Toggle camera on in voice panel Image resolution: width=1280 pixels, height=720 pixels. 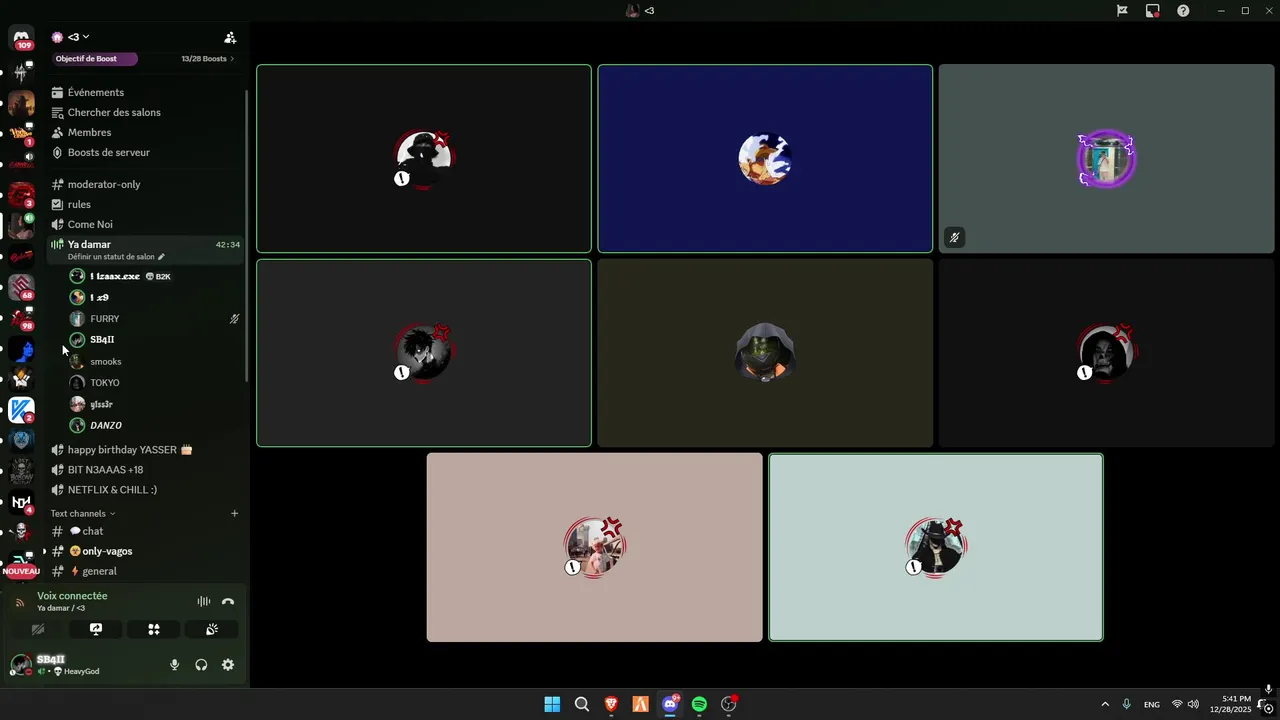(x=38, y=629)
